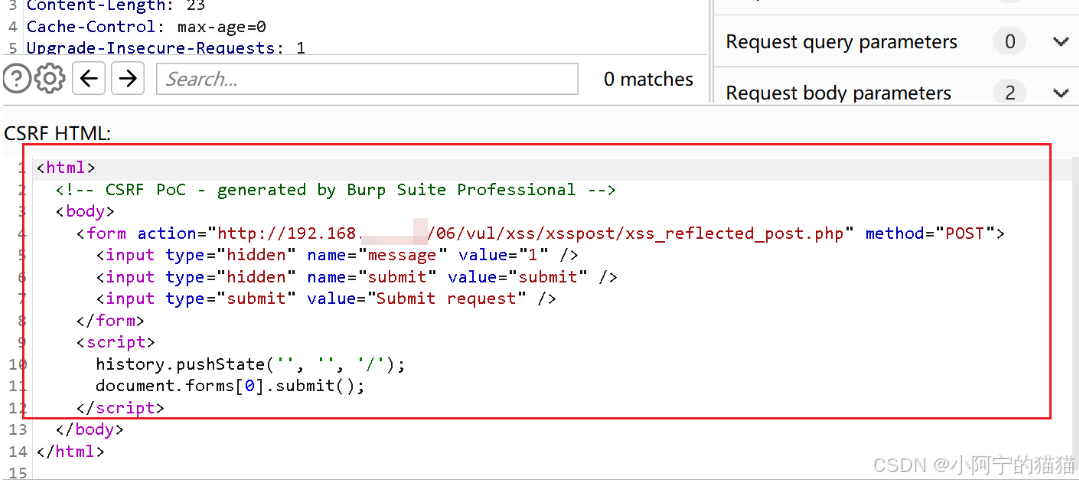1079x482 pixels.
Task: Click the 'Submit request' input line
Action: (x=325, y=298)
